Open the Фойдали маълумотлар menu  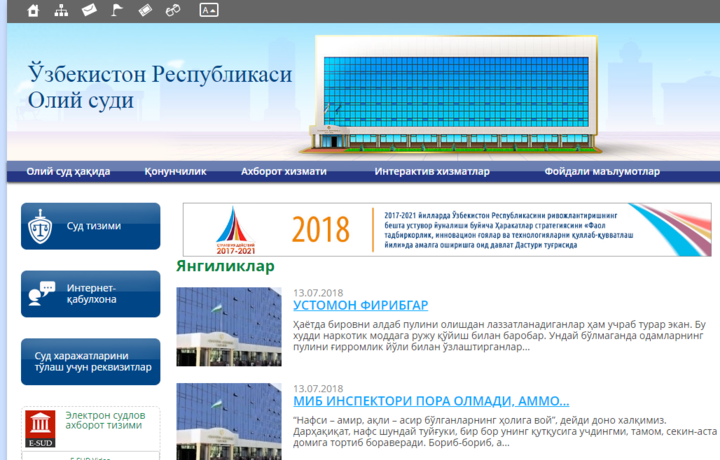tap(602, 172)
